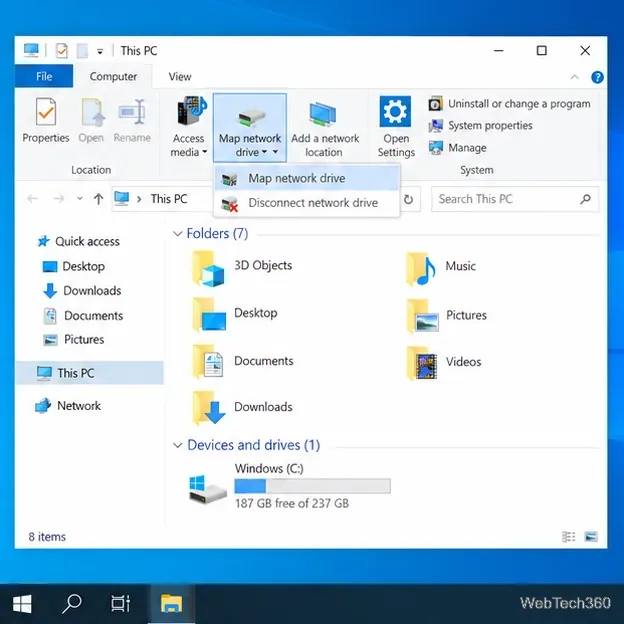Screen dimensions: 624x624
Task: Collapse the ribbon with the chevron
Action: point(574,77)
